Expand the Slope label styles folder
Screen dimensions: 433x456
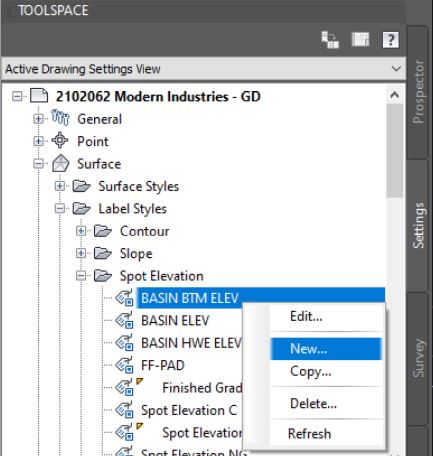(81, 253)
